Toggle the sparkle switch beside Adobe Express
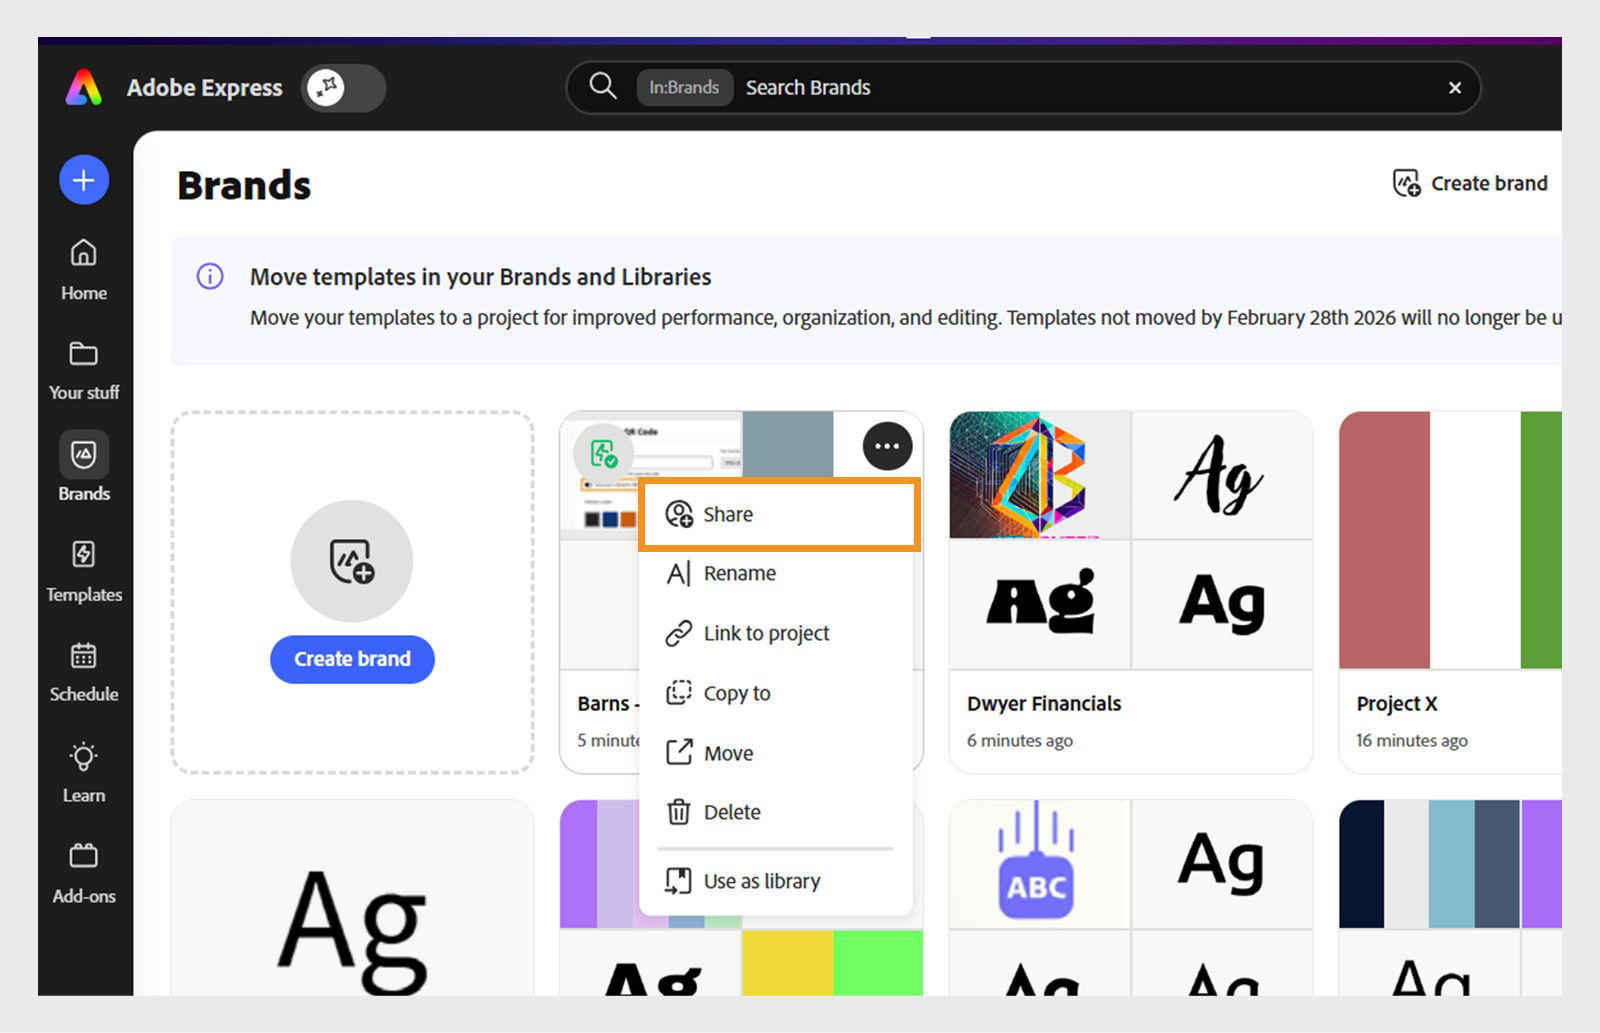This screenshot has width=1600, height=1033. coord(343,88)
